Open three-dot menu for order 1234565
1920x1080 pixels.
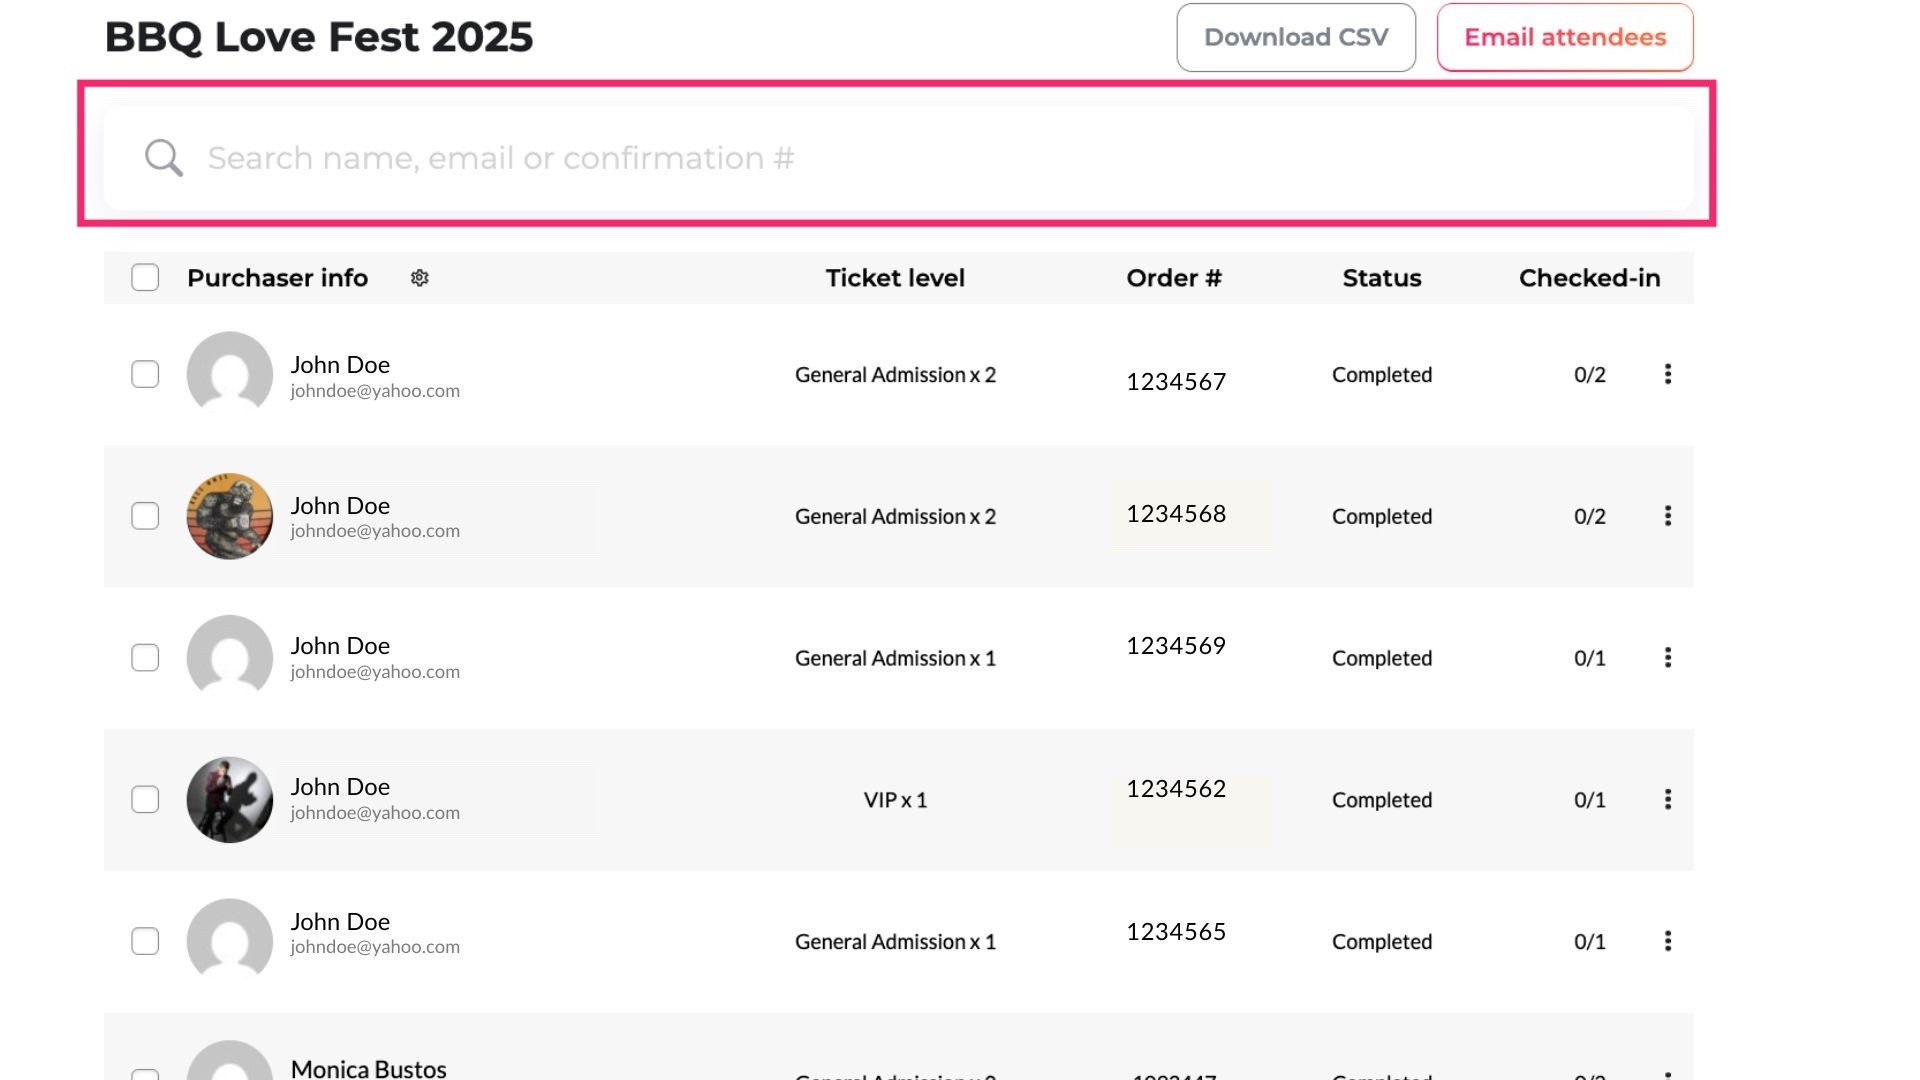pyautogui.click(x=1667, y=941)
